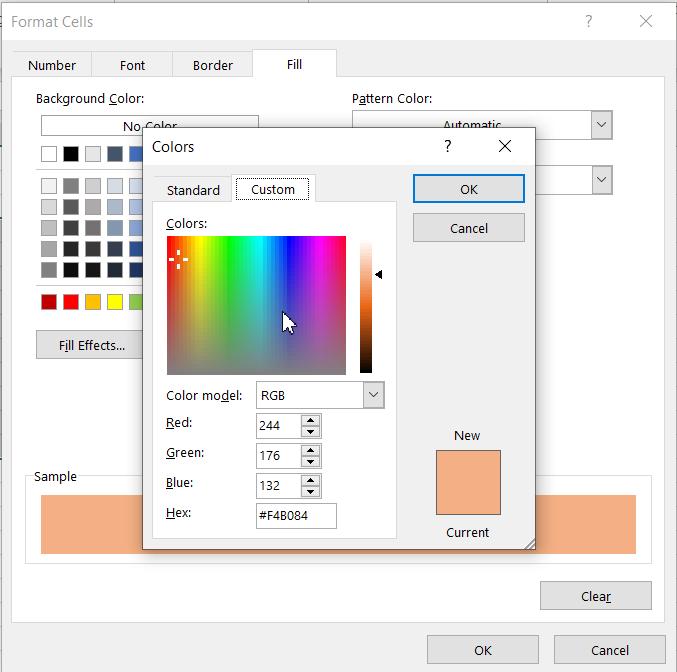
Task: Increase the Green value with up arrow
Action: point(311,450)
